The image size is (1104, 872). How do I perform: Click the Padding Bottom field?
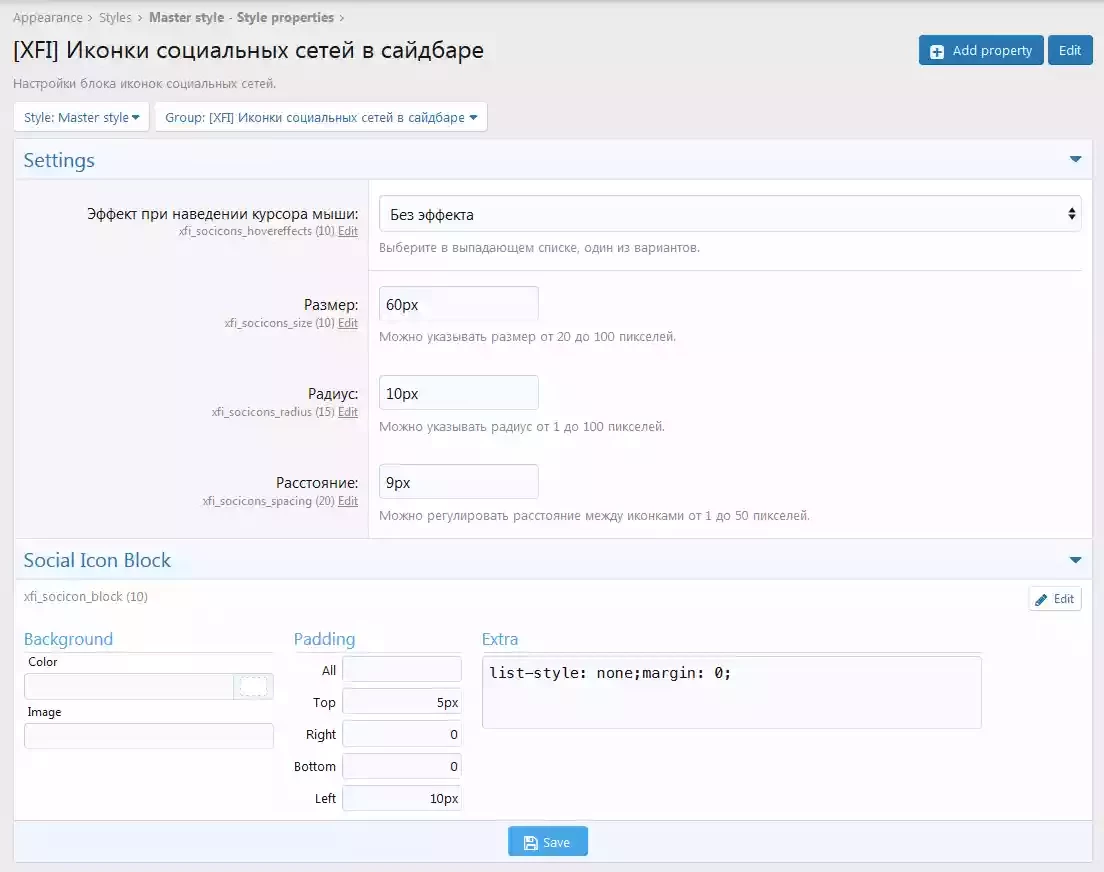[402, 766]
